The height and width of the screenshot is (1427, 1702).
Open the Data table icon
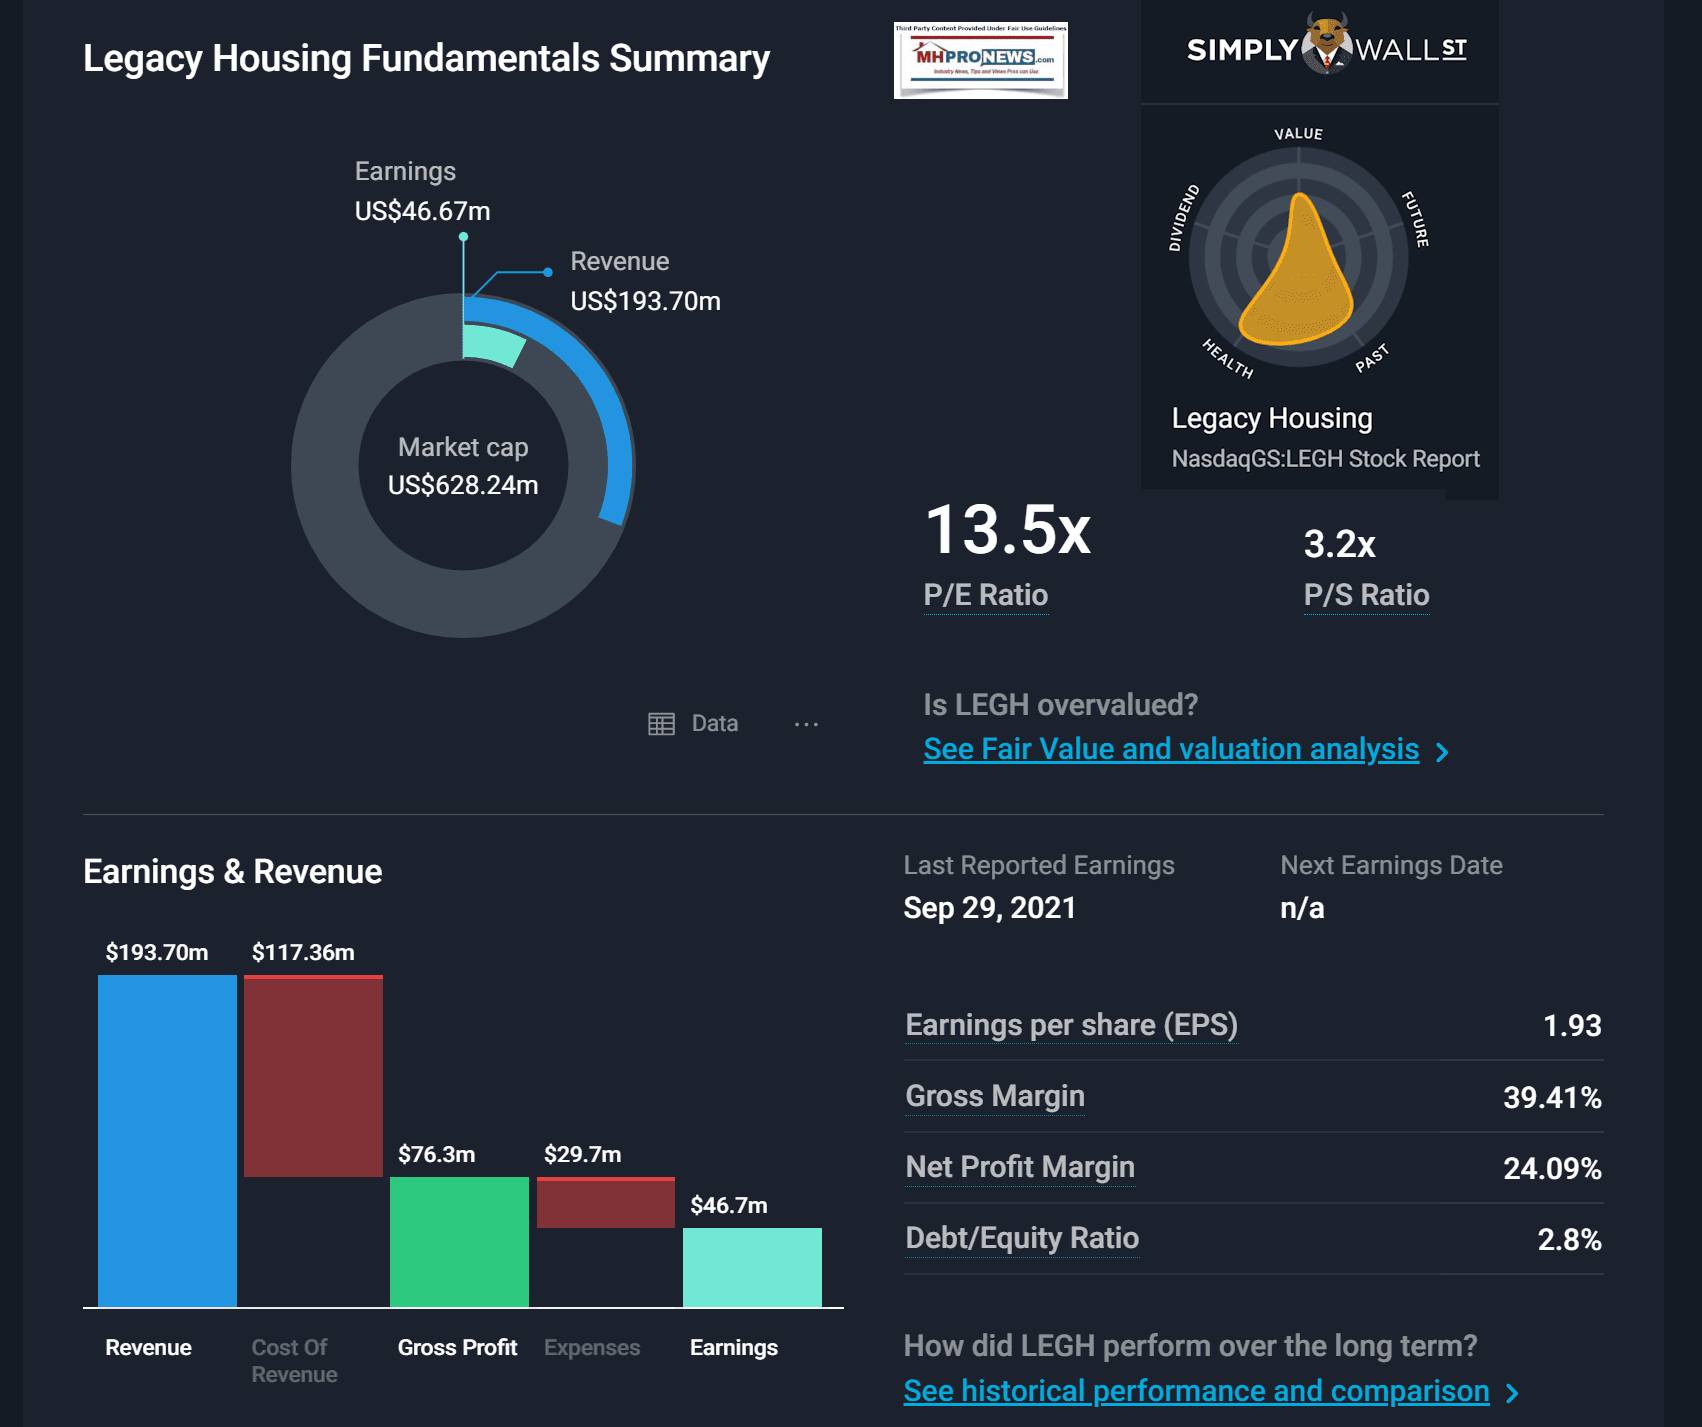tap(661, 724)
